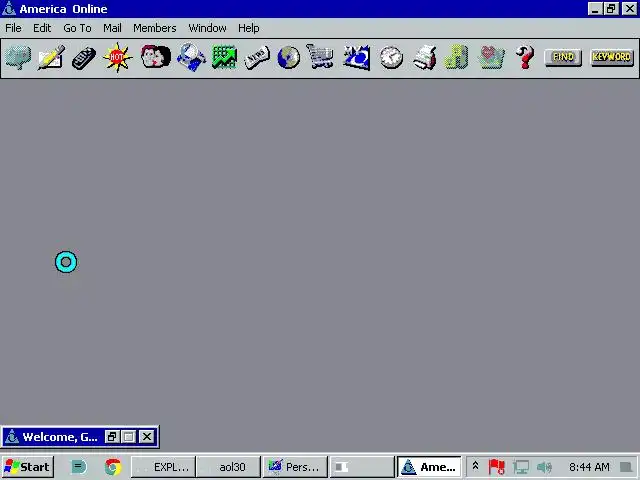Click the disk and magnifier toolbar icon
Screen dimensions: 640x480
pos(191,58)
